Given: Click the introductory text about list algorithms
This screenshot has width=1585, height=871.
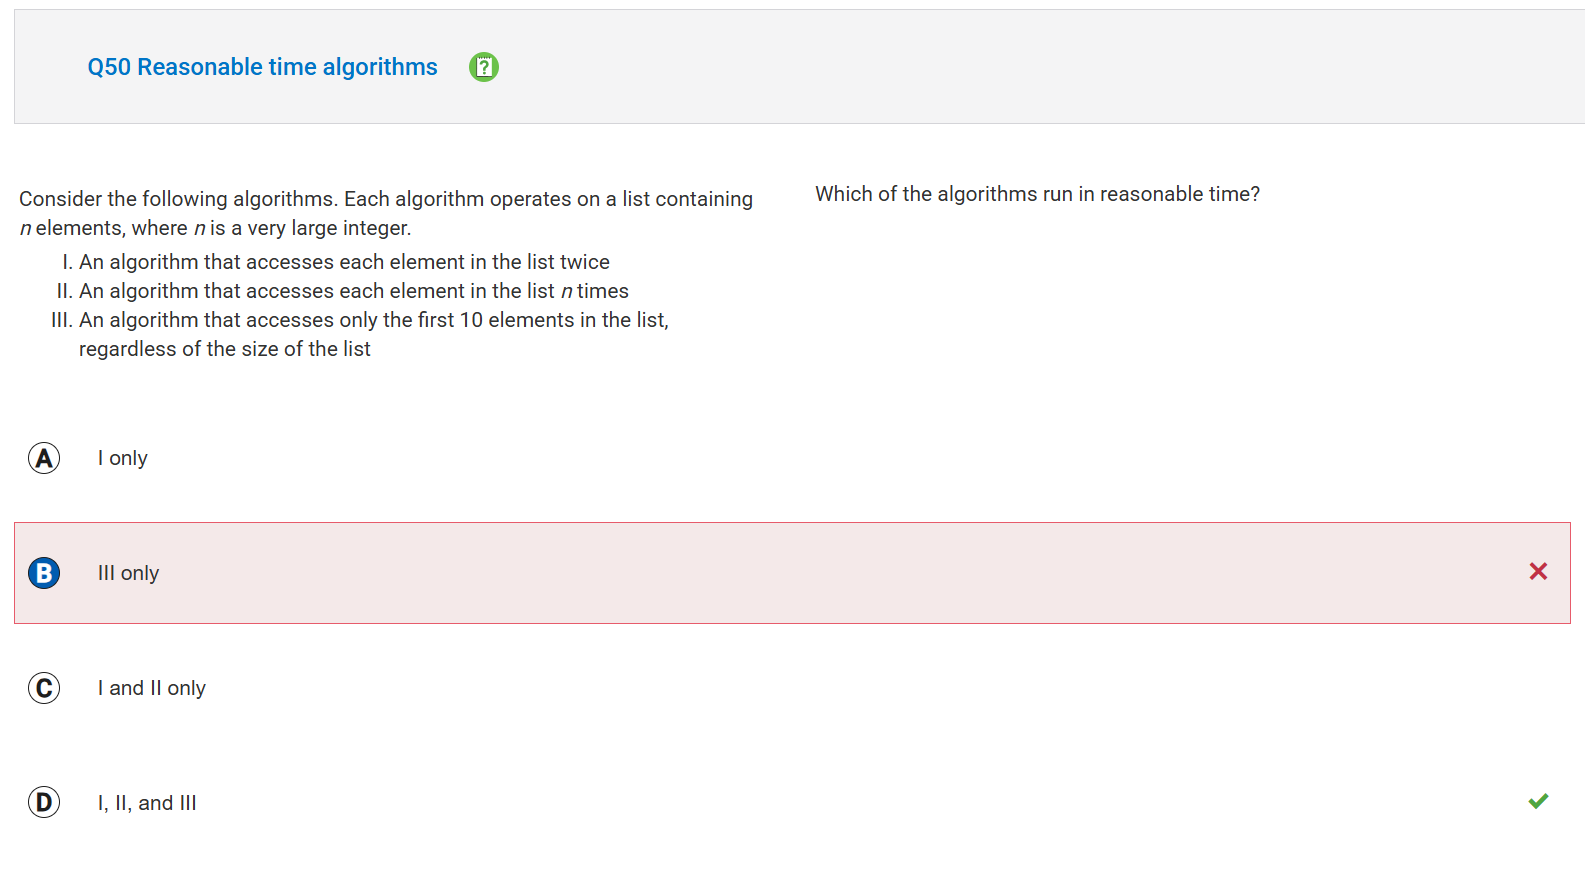Looking at the screenshot, I should pyautogui.click(x=386, y=213).
